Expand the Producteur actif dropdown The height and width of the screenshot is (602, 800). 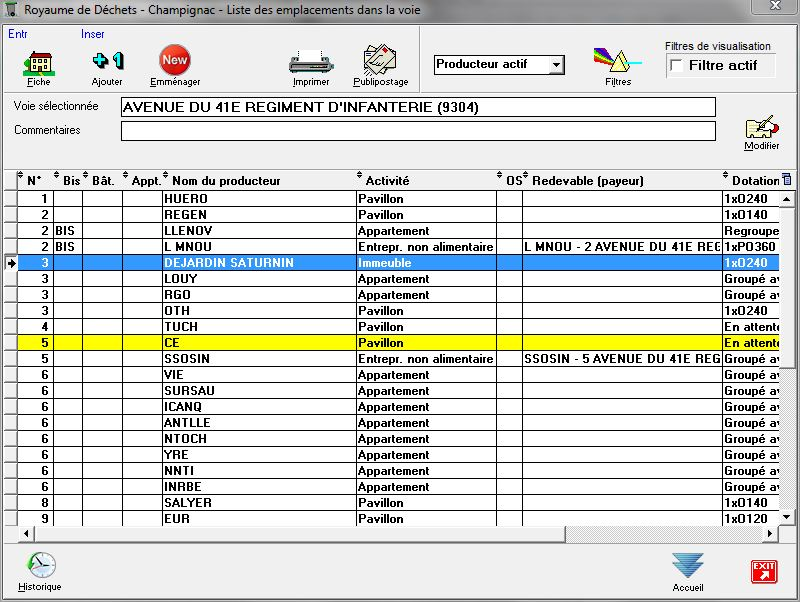pos(556,65)
